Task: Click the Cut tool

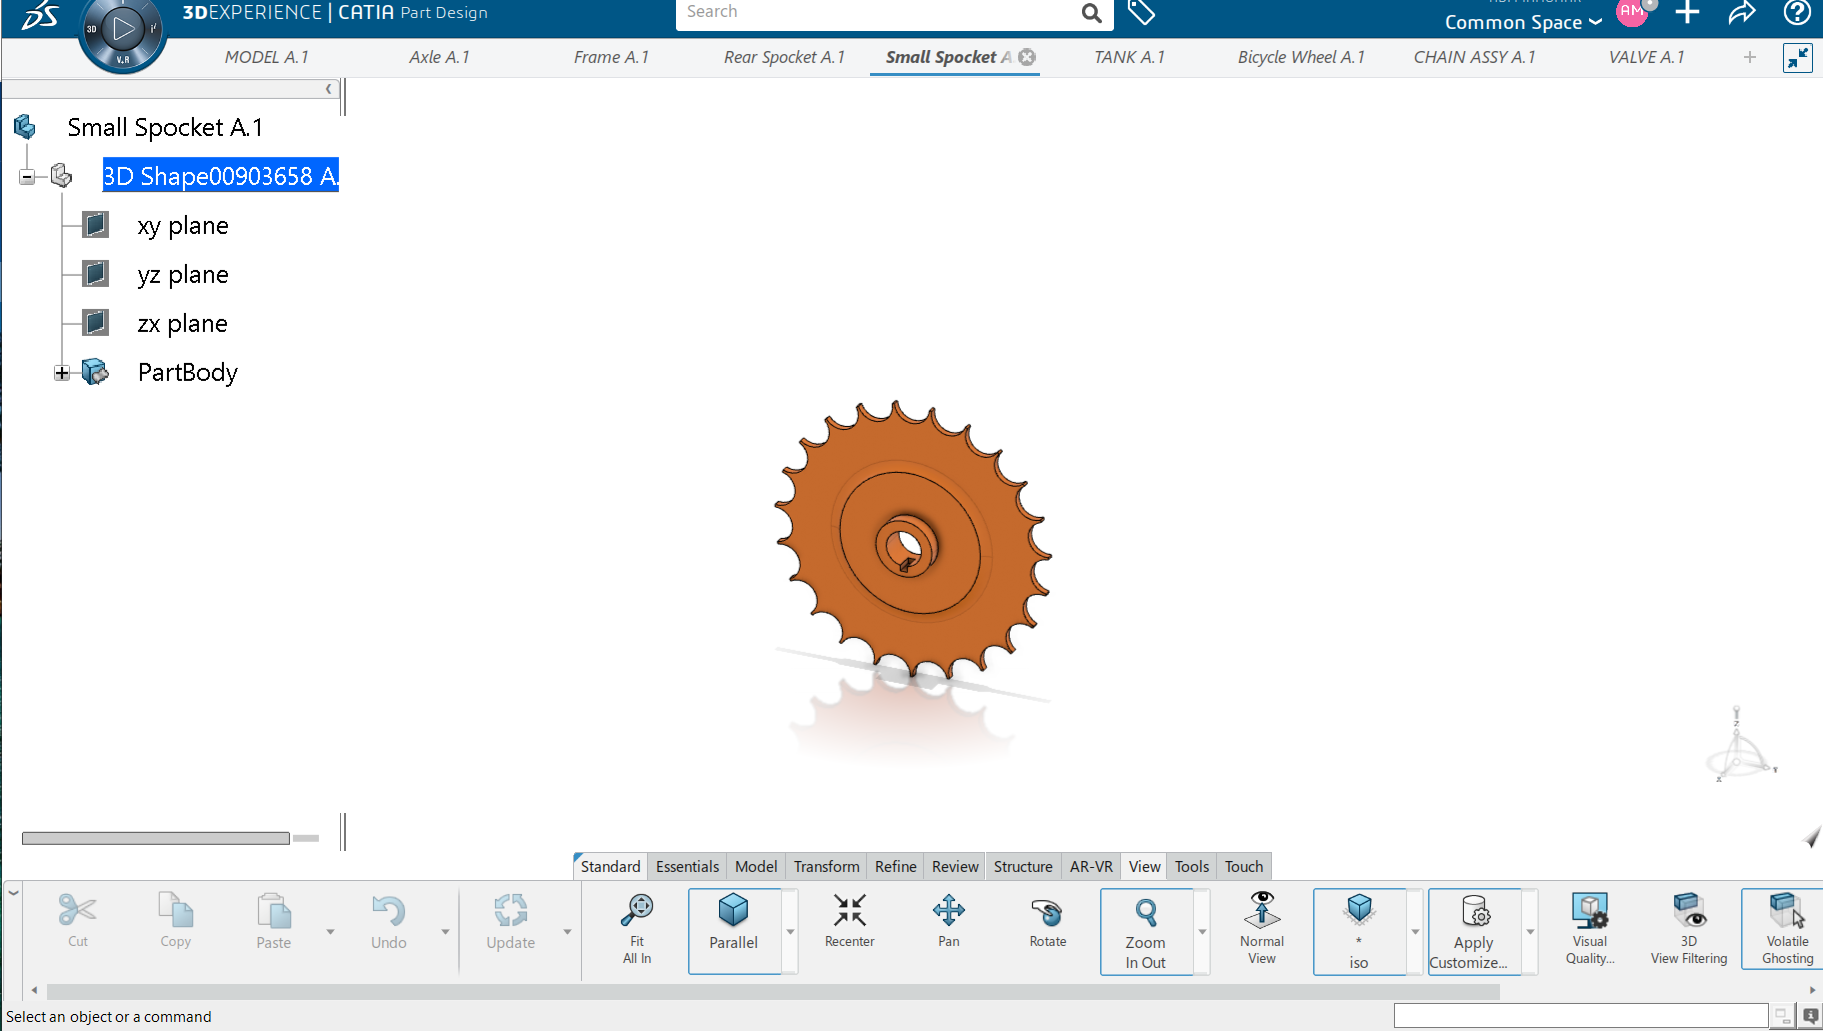Action: point(78,922)
